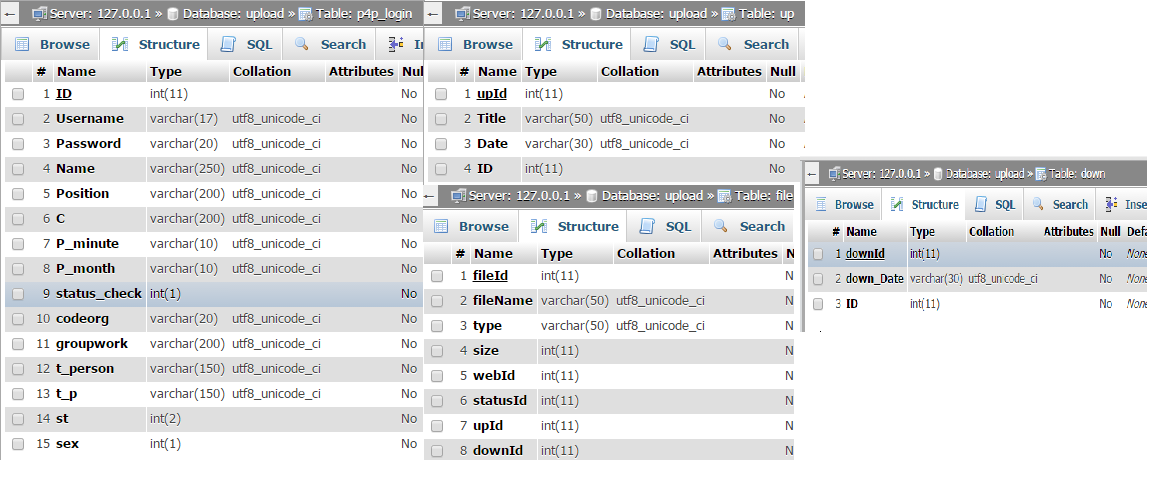Tick the checkbox for the down_Date row
The image size is (1156, 481).
[x=818, y=279]
